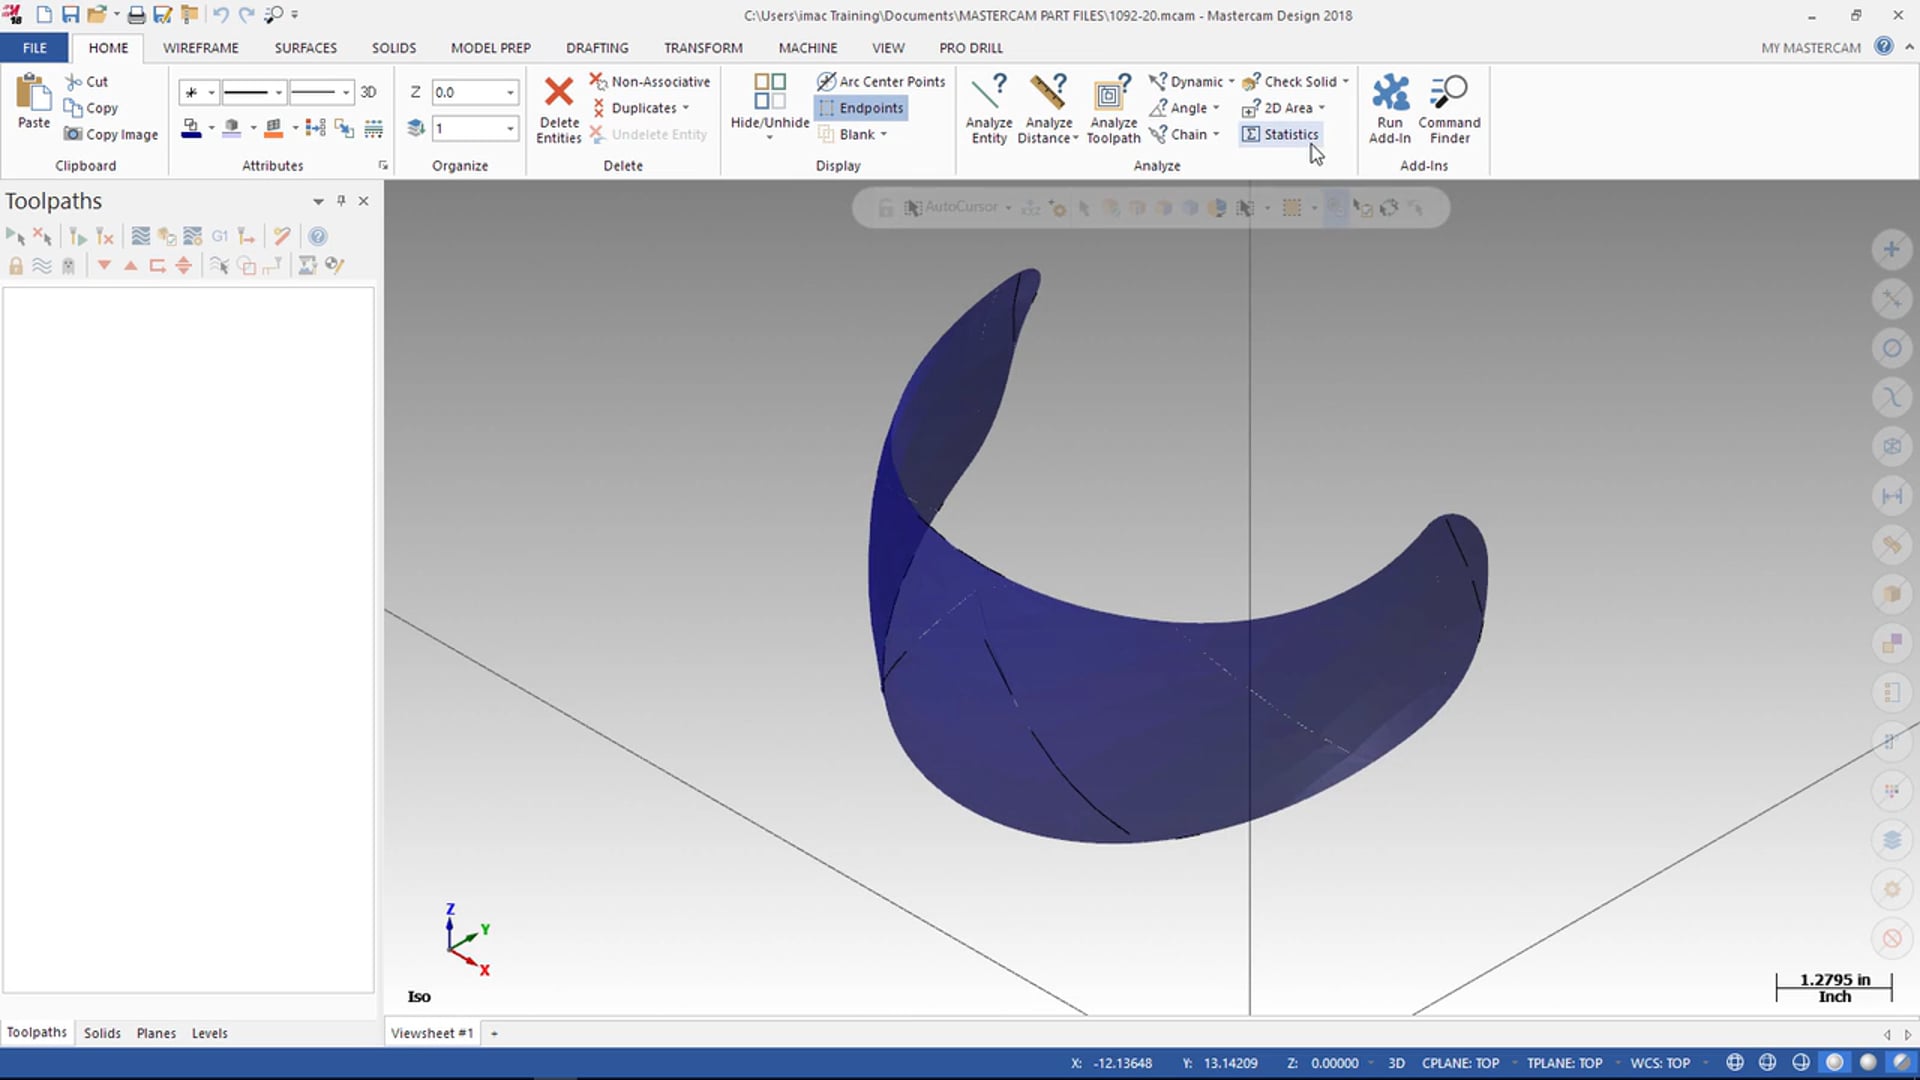Open the SURFACES ribbon tab
The width and height of the screenshot is (1920, 1080).
point(305,47)
